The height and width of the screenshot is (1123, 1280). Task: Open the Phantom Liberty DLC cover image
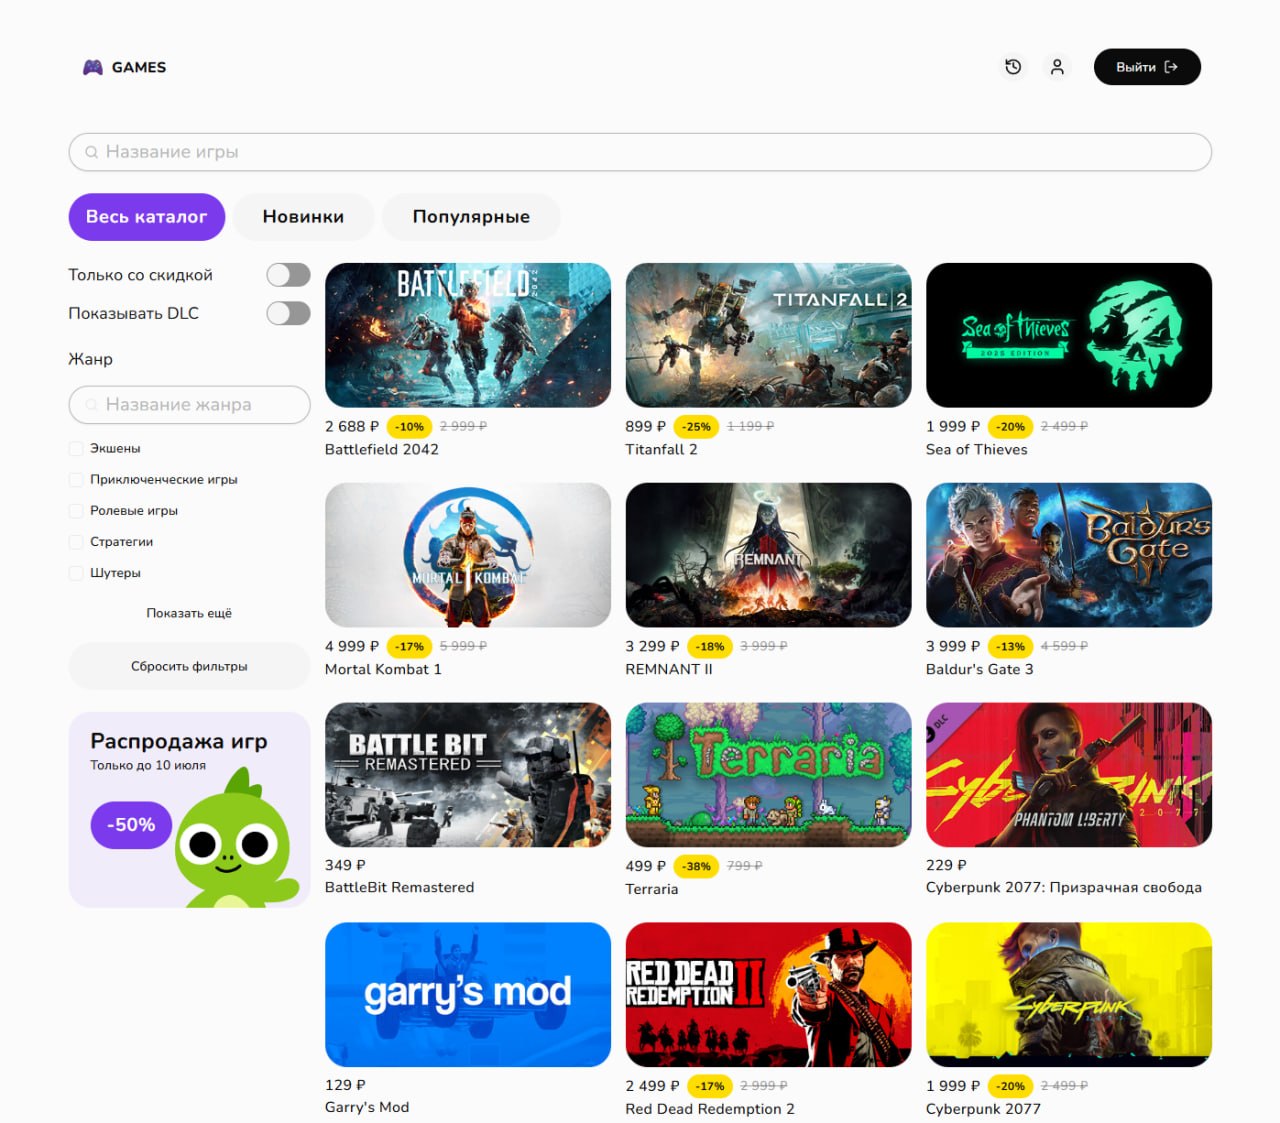[1069, 775]
